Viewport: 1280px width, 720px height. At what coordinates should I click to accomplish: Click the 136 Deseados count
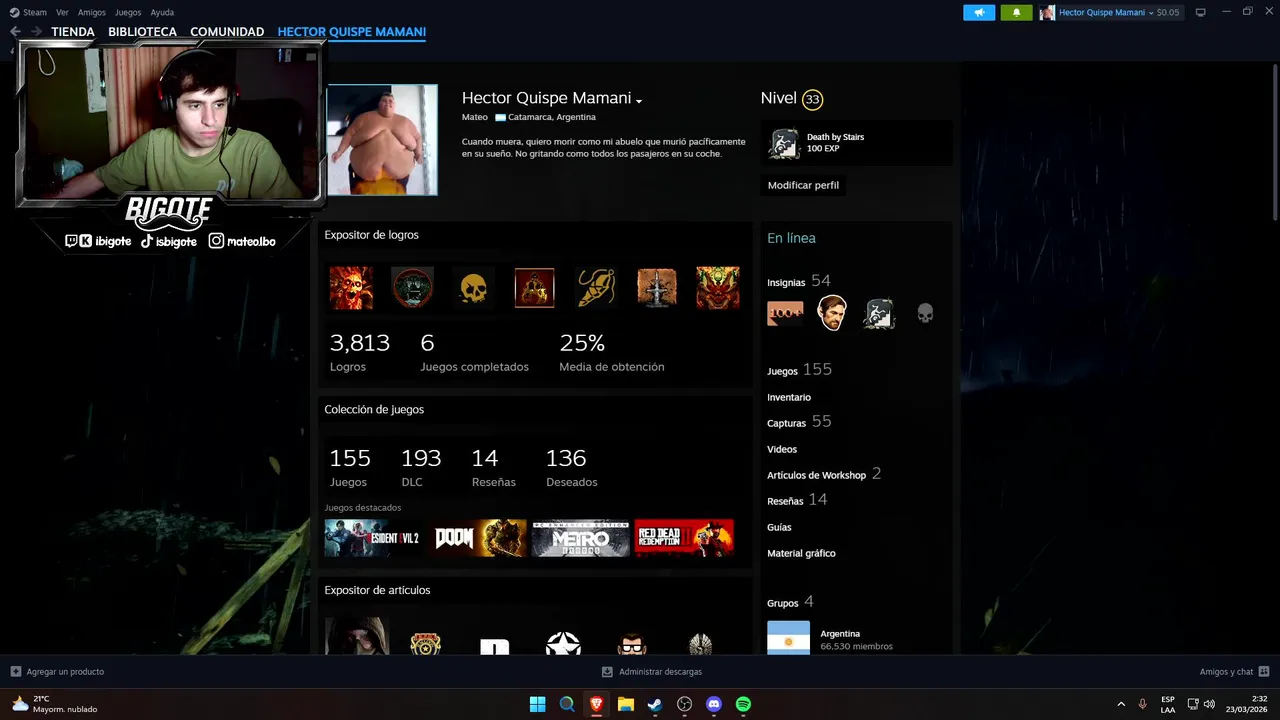[566, 458]
